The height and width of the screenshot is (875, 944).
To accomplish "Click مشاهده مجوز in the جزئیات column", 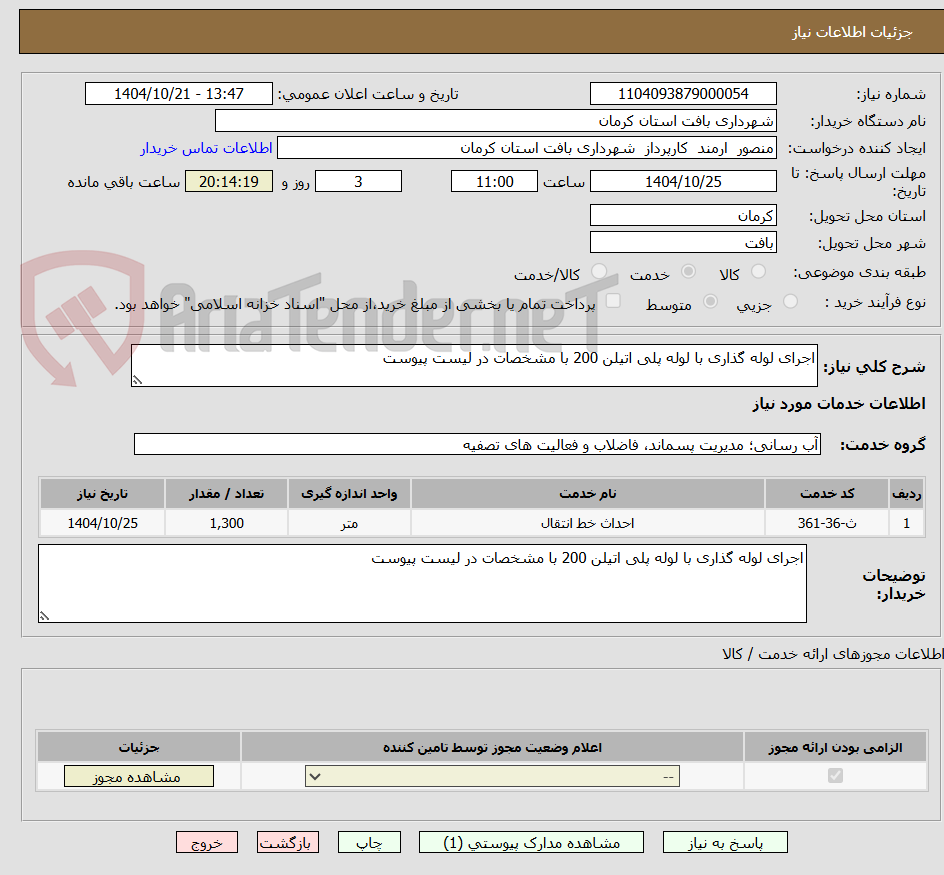I will point(138,775).
